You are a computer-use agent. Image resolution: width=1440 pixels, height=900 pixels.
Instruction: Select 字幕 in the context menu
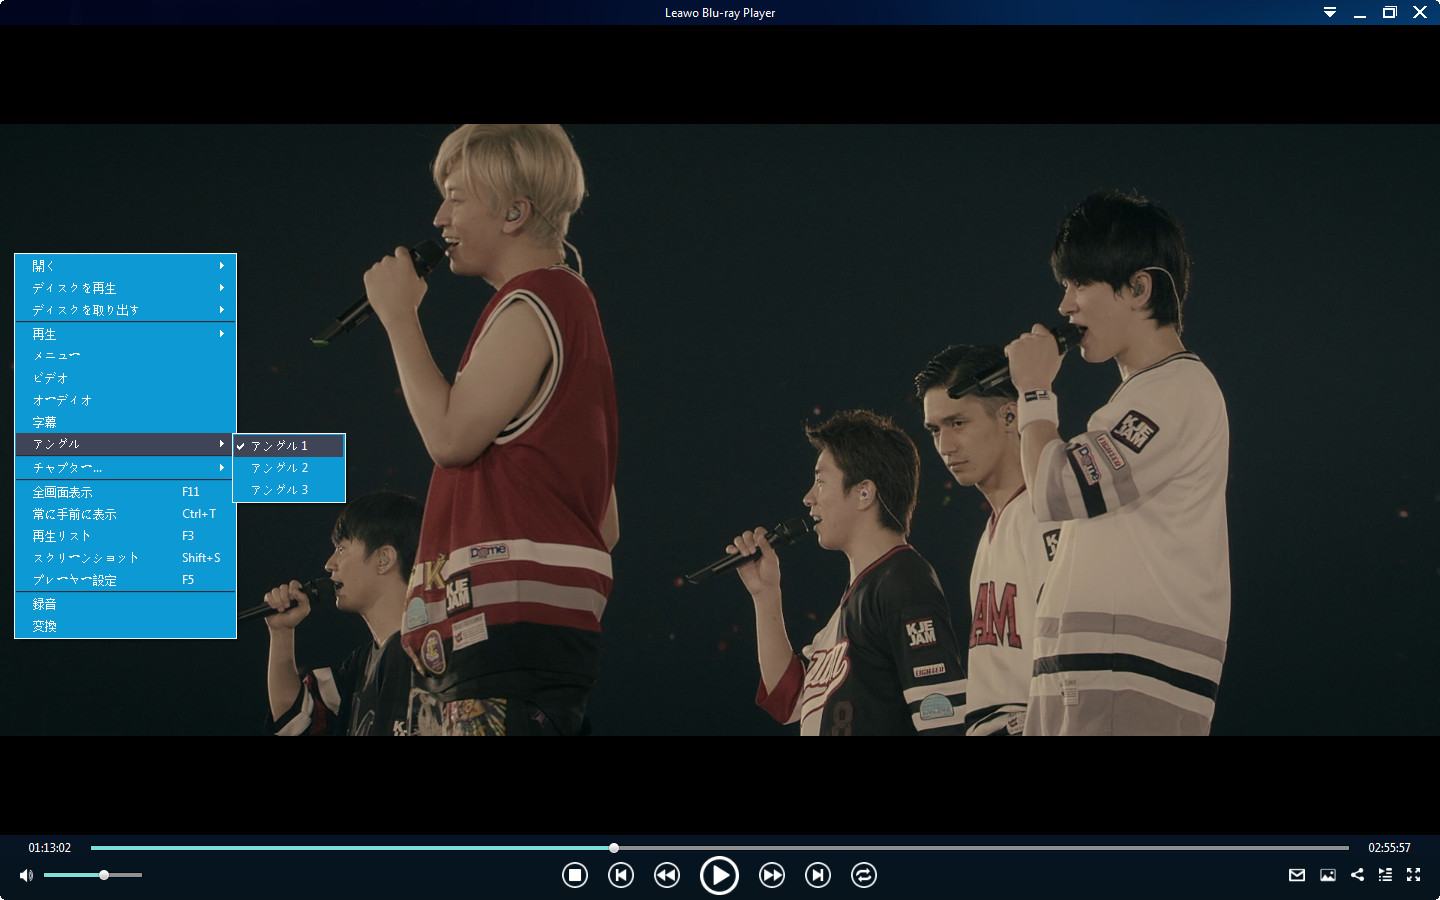[x=125, y=422]
